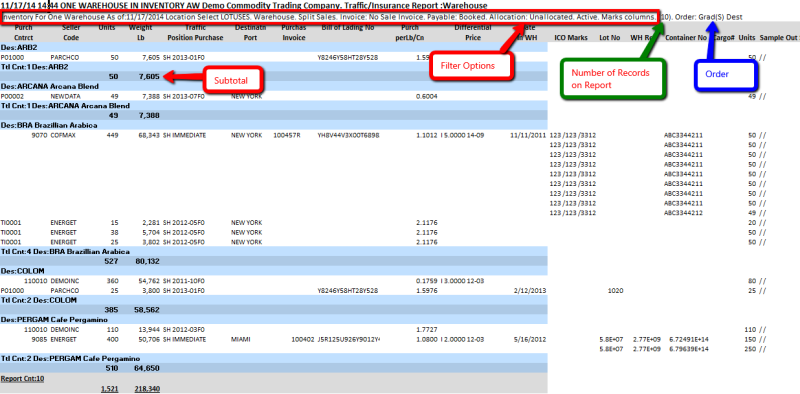Click bill of lading YH8V44V3X00T6898
This screenshot has width=800, height=394.
[x=348, y=135]
